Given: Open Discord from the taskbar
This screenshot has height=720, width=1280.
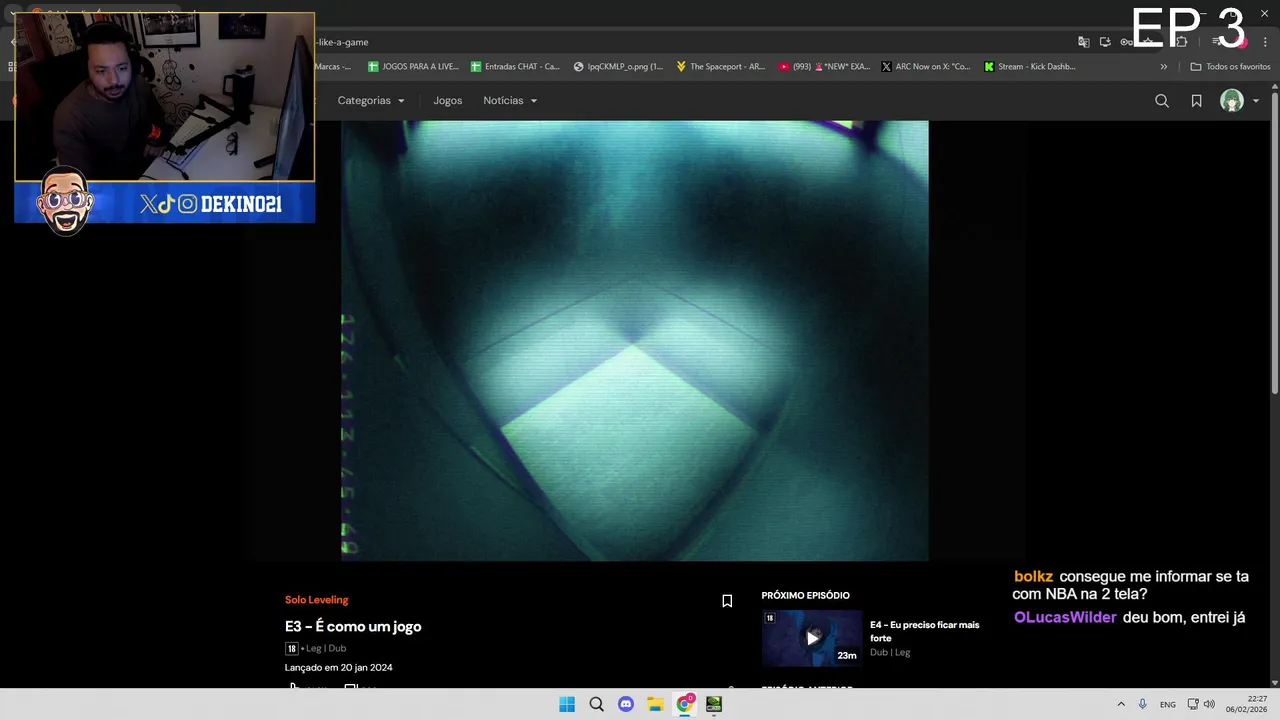Looking at the screenshot, I should 626,704.
